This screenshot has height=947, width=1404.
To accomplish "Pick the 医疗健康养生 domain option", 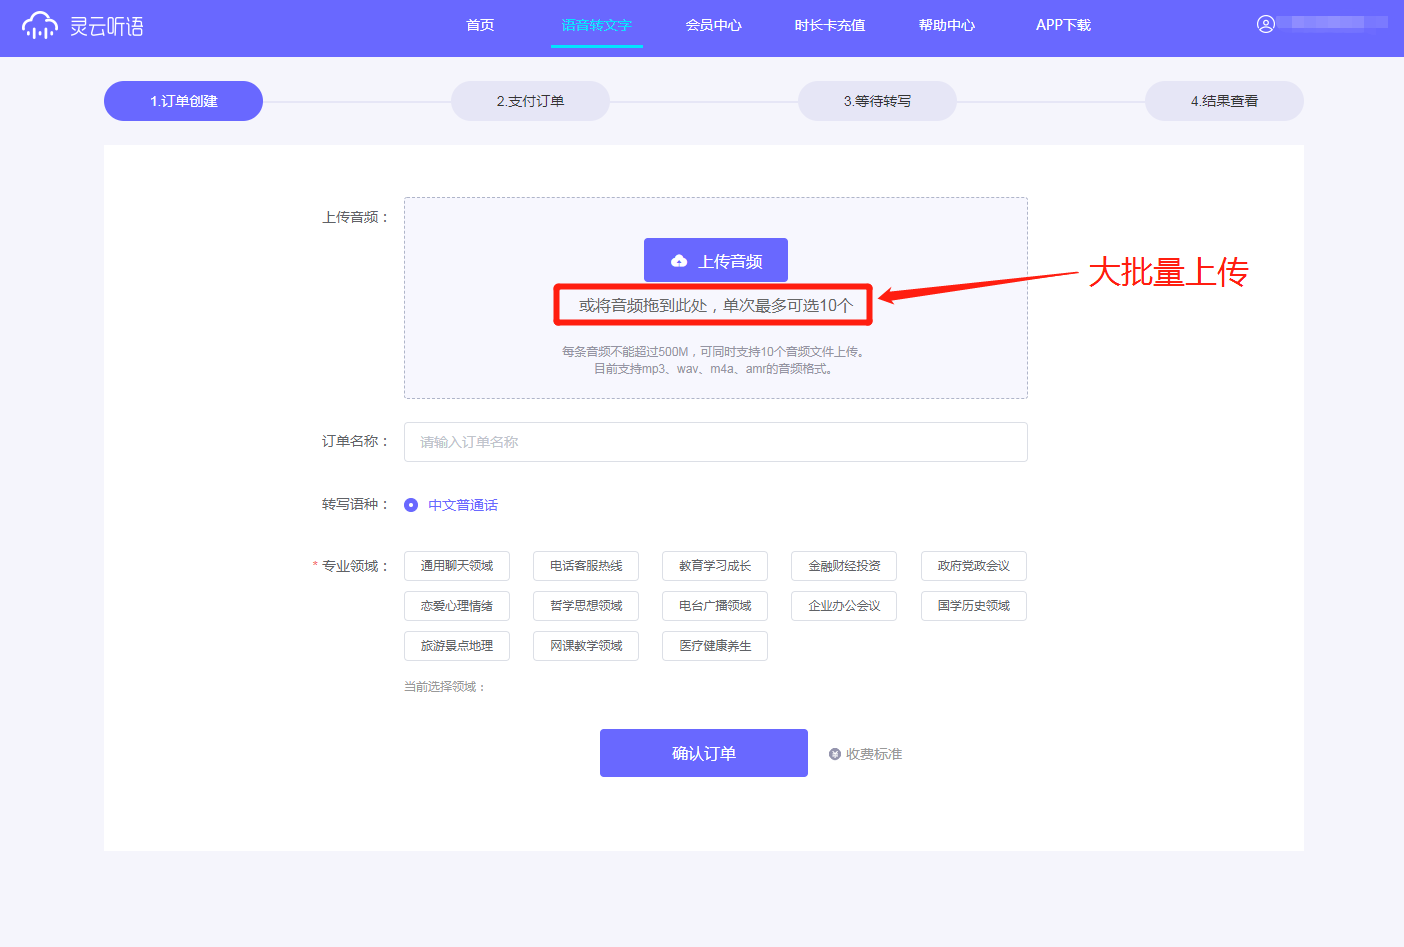I will tap(715, 646).
